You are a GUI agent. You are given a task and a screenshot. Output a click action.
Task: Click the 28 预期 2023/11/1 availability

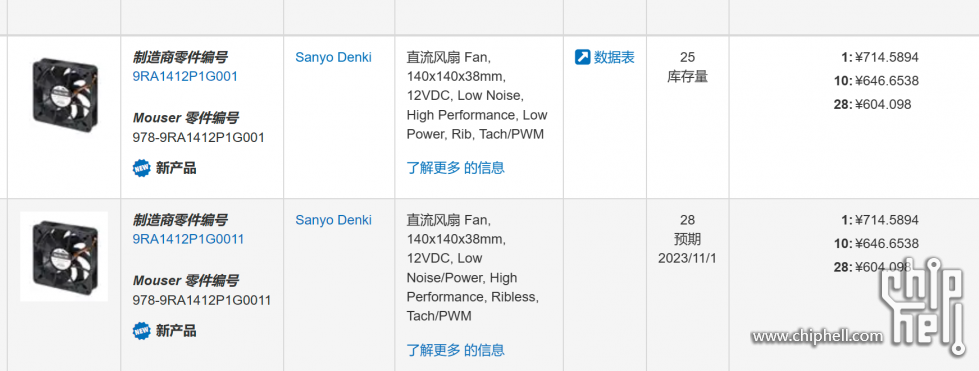pos(687,239)
